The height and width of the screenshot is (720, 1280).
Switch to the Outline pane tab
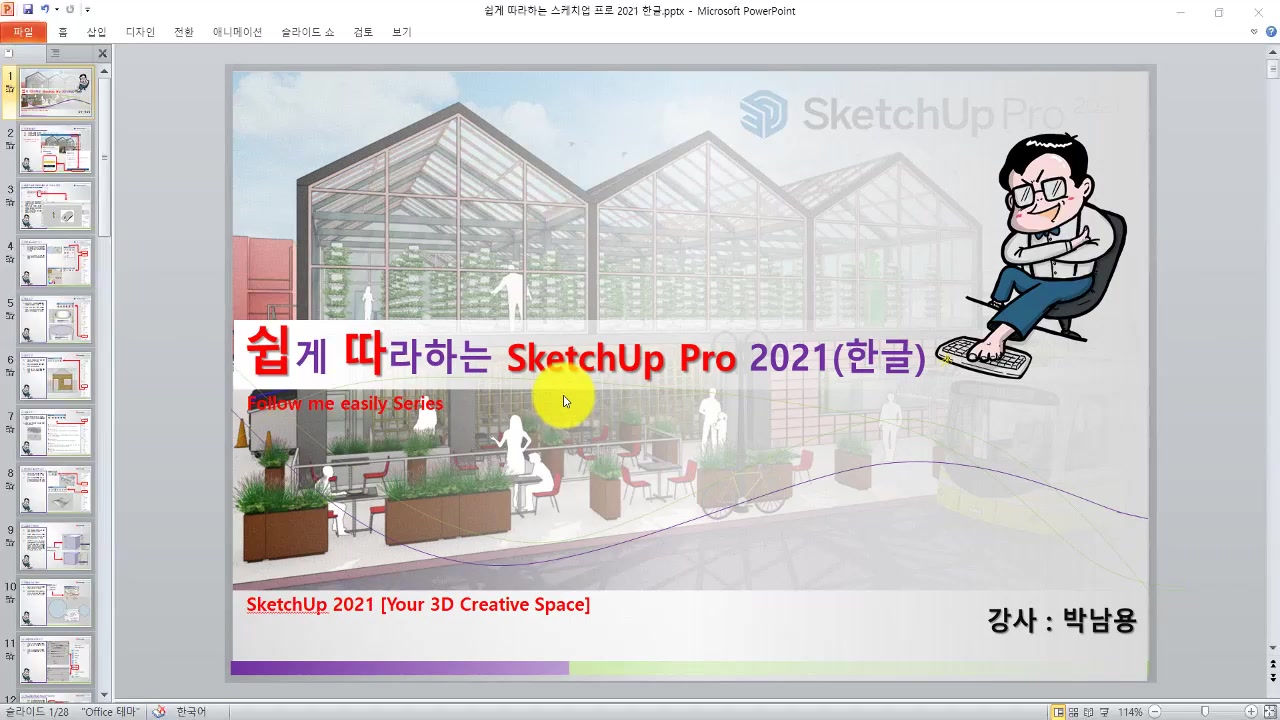(55, 53)
